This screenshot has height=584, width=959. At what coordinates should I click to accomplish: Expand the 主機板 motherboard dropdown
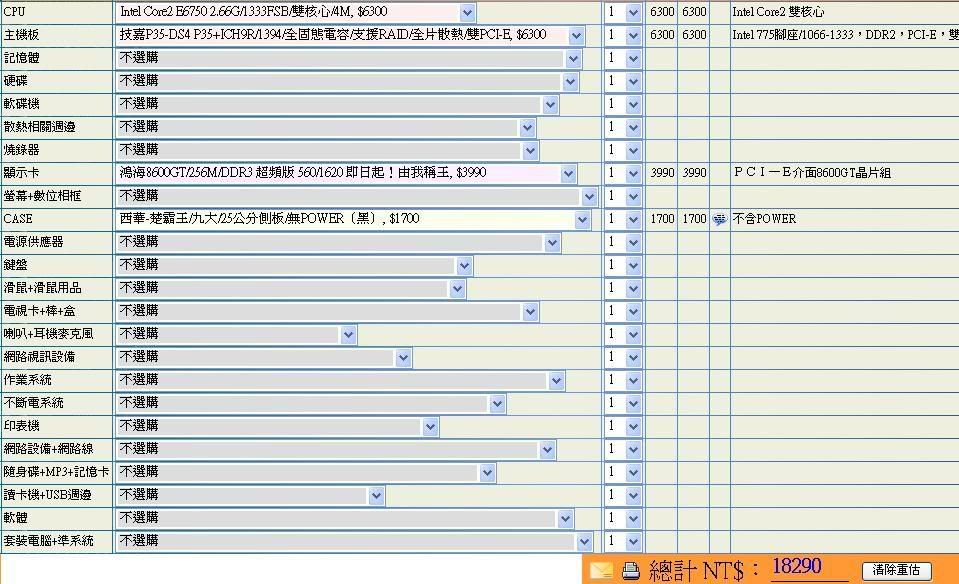pos(350,35)
